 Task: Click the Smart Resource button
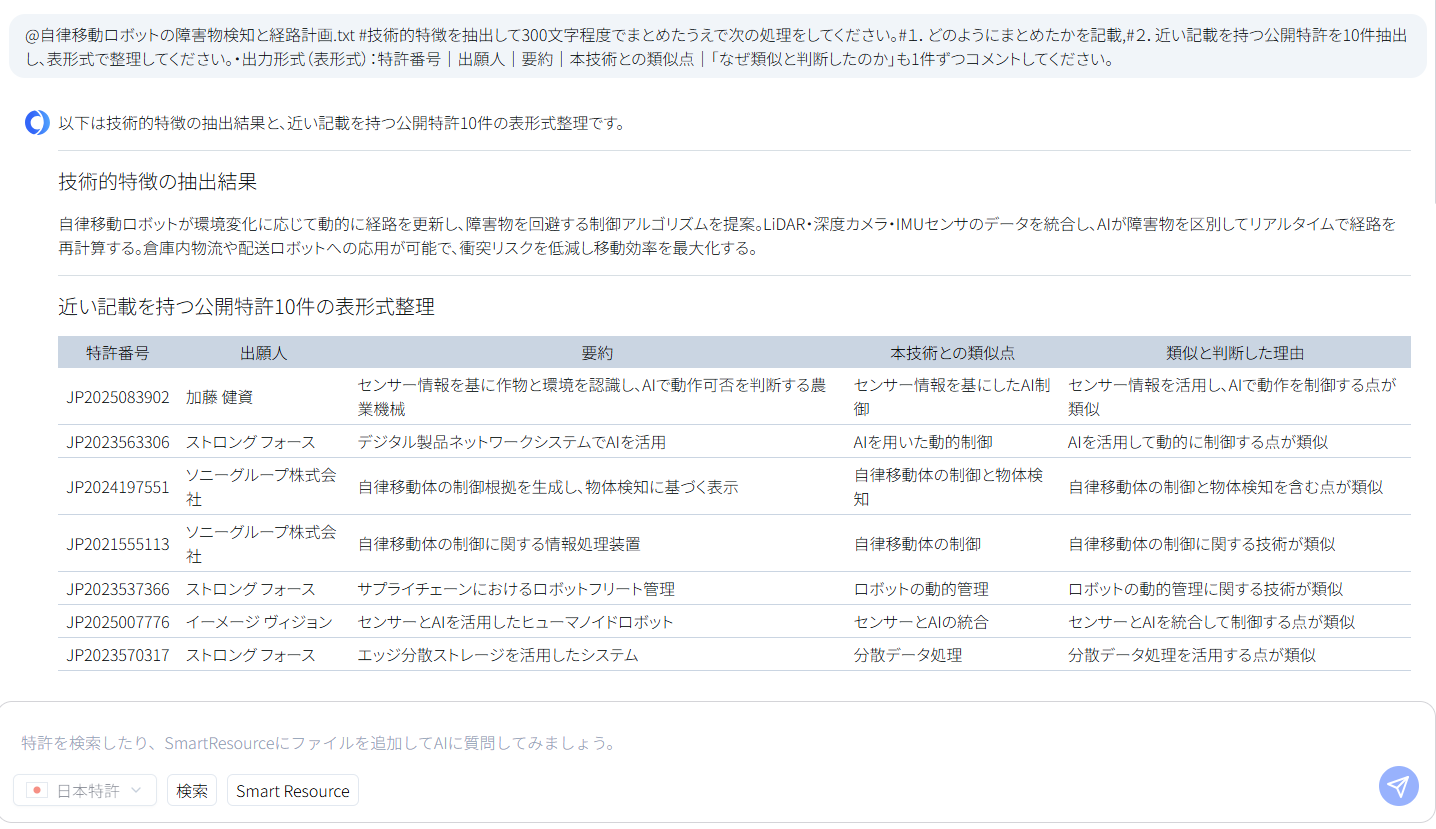click(x=292, y=790)
